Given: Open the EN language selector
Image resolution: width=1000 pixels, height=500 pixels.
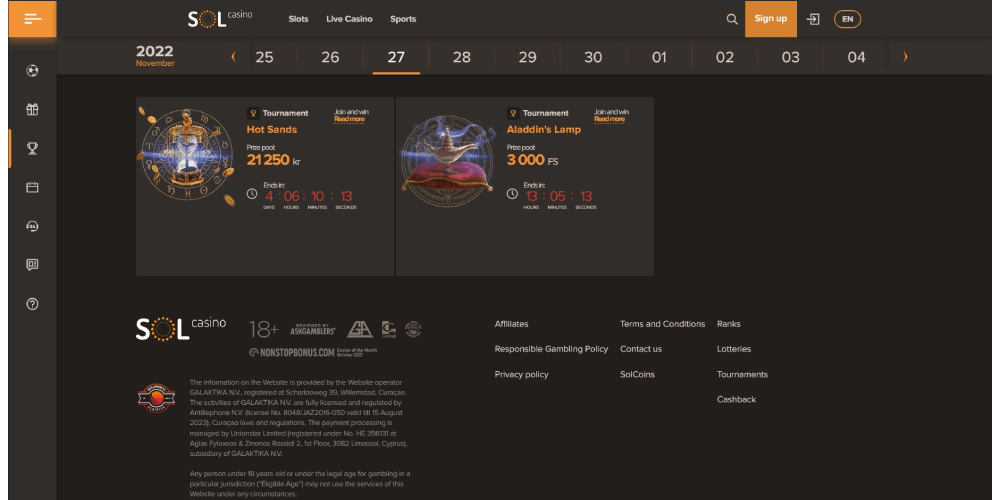Looking at the screenshot, I should (x=847, y=19).
